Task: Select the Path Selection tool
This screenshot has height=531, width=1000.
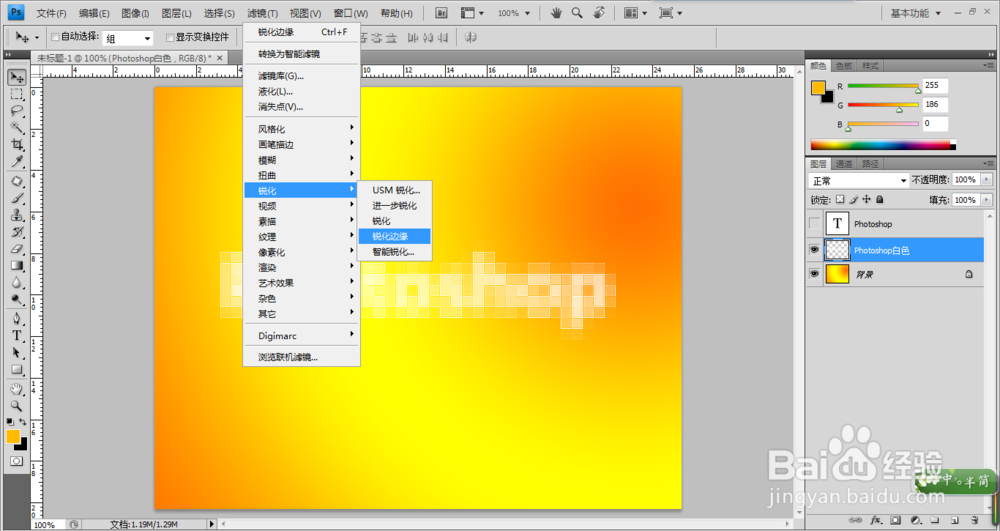Action: 17,353
